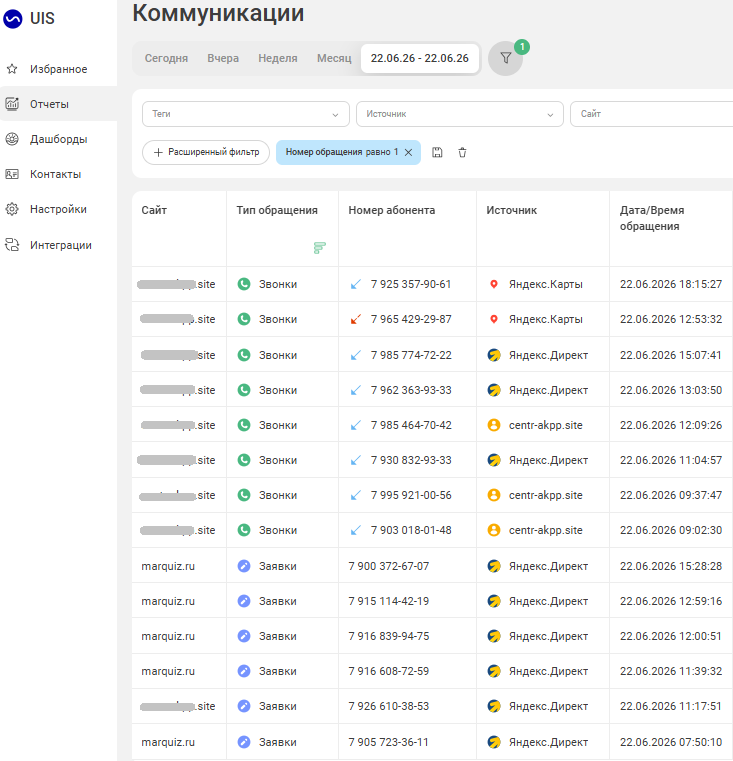Open Интеграции section
Screen dimensions: 733x761
click(x=58, y=245)
